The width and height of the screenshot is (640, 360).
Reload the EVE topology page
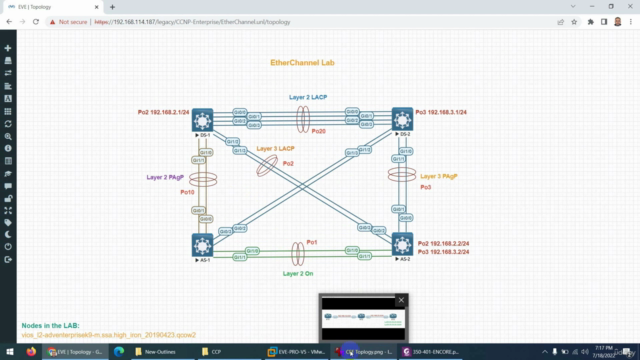(x=36, y=22)
